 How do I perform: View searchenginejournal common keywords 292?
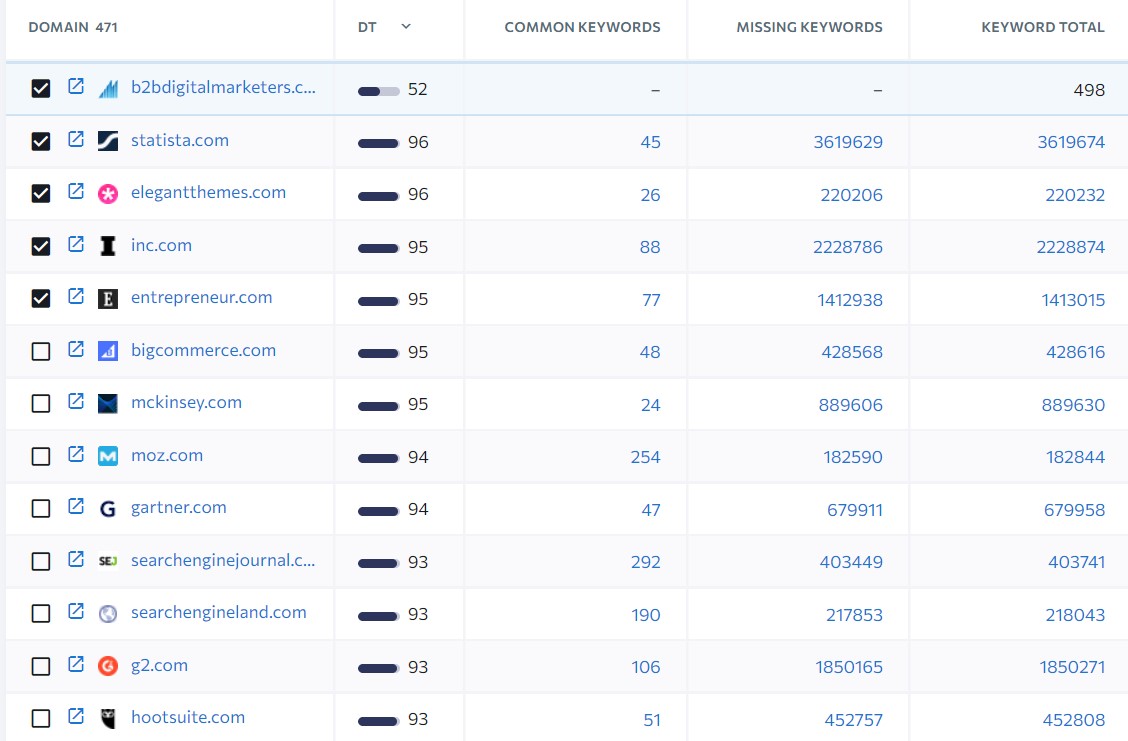[x=645, y=563]
